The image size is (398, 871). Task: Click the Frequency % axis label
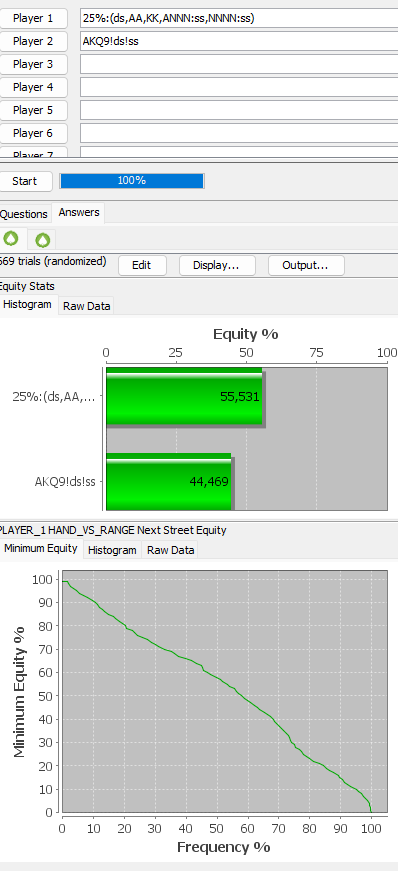(x=223, y=847)
